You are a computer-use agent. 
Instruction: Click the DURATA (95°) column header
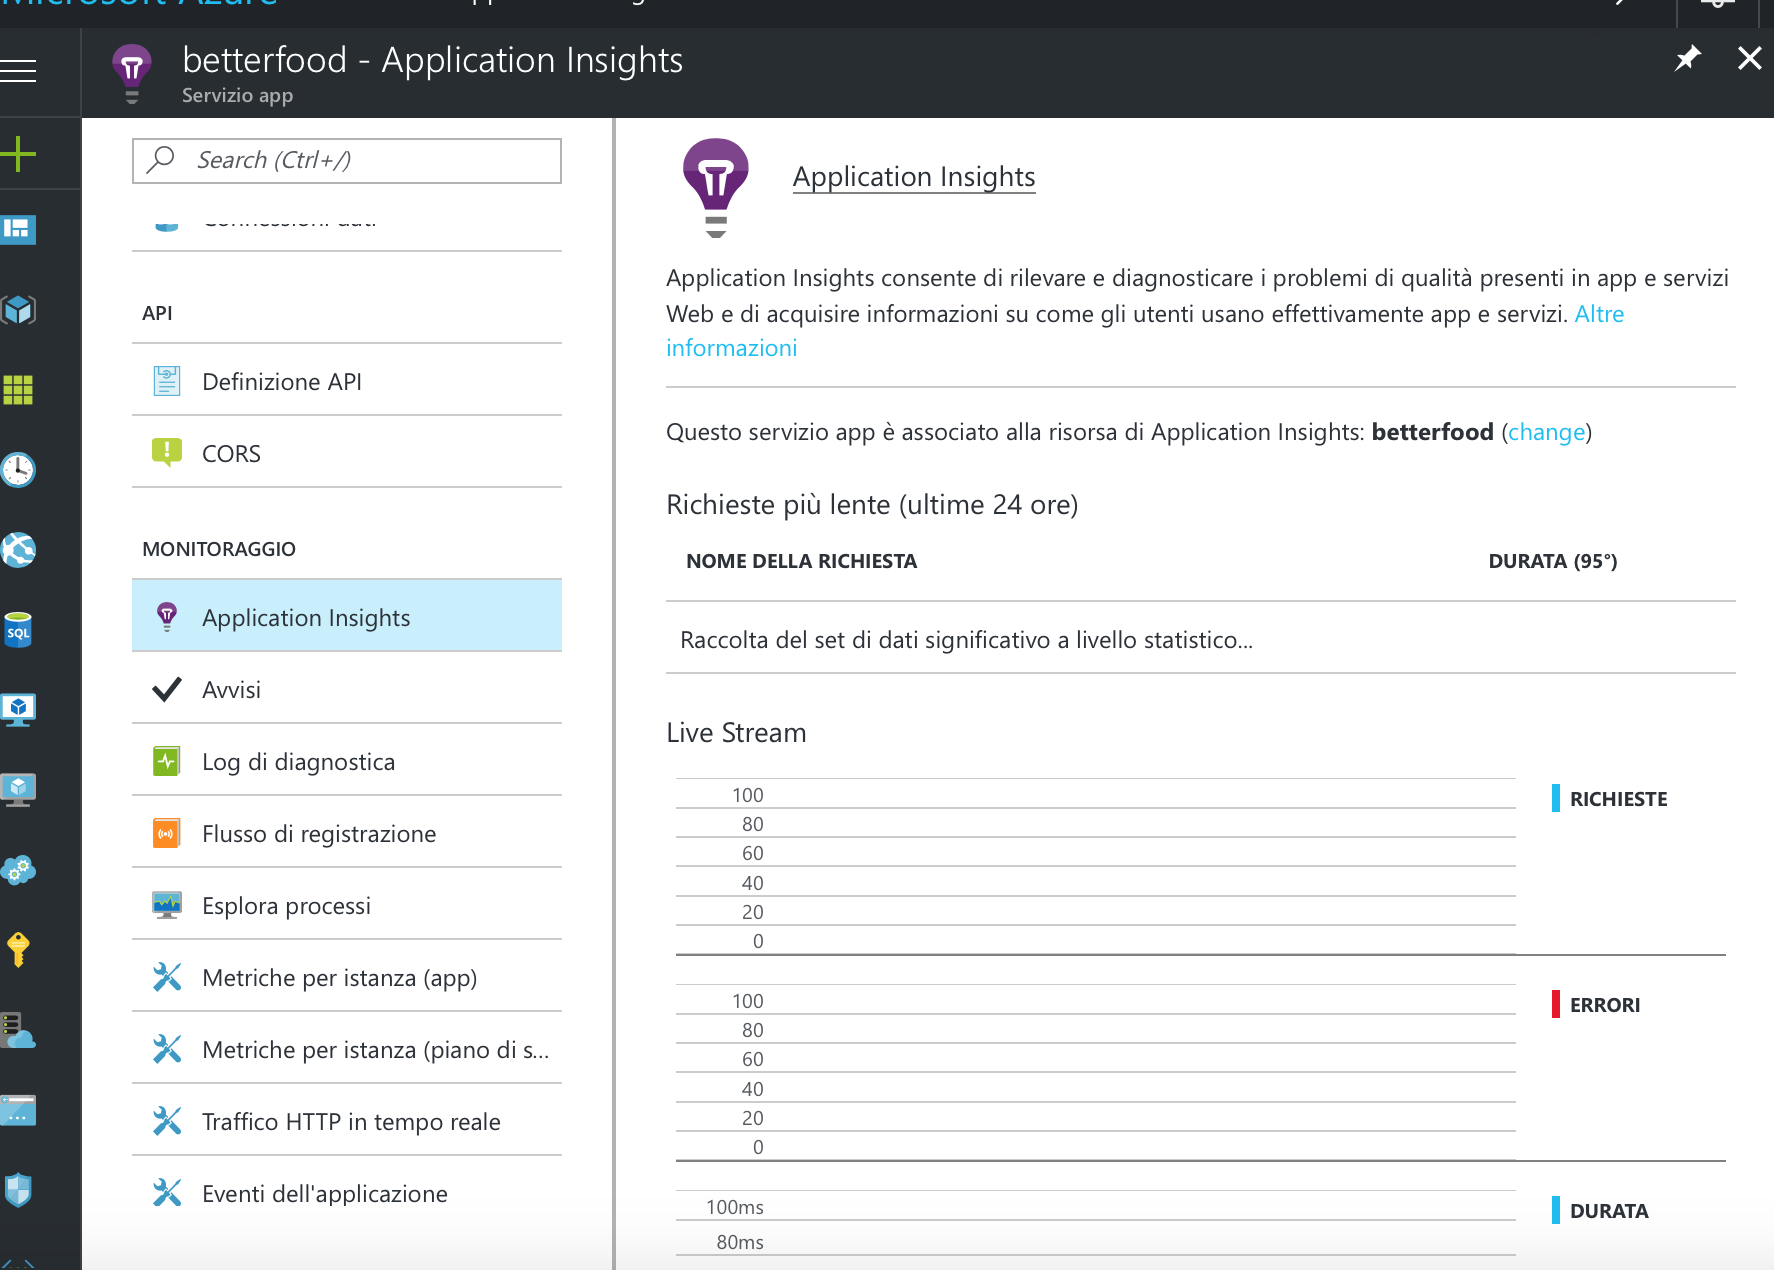coord(1553,561)
